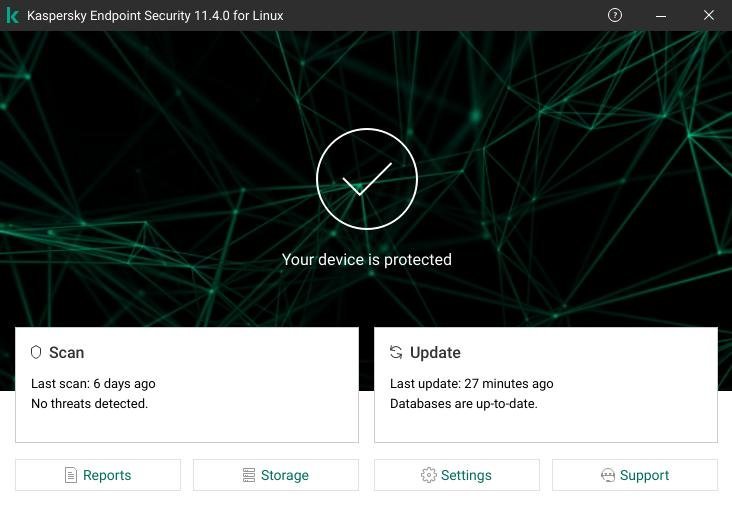Click the Kaspersky logo icon in title bar

pyautogui.click(x=12, y=16)
